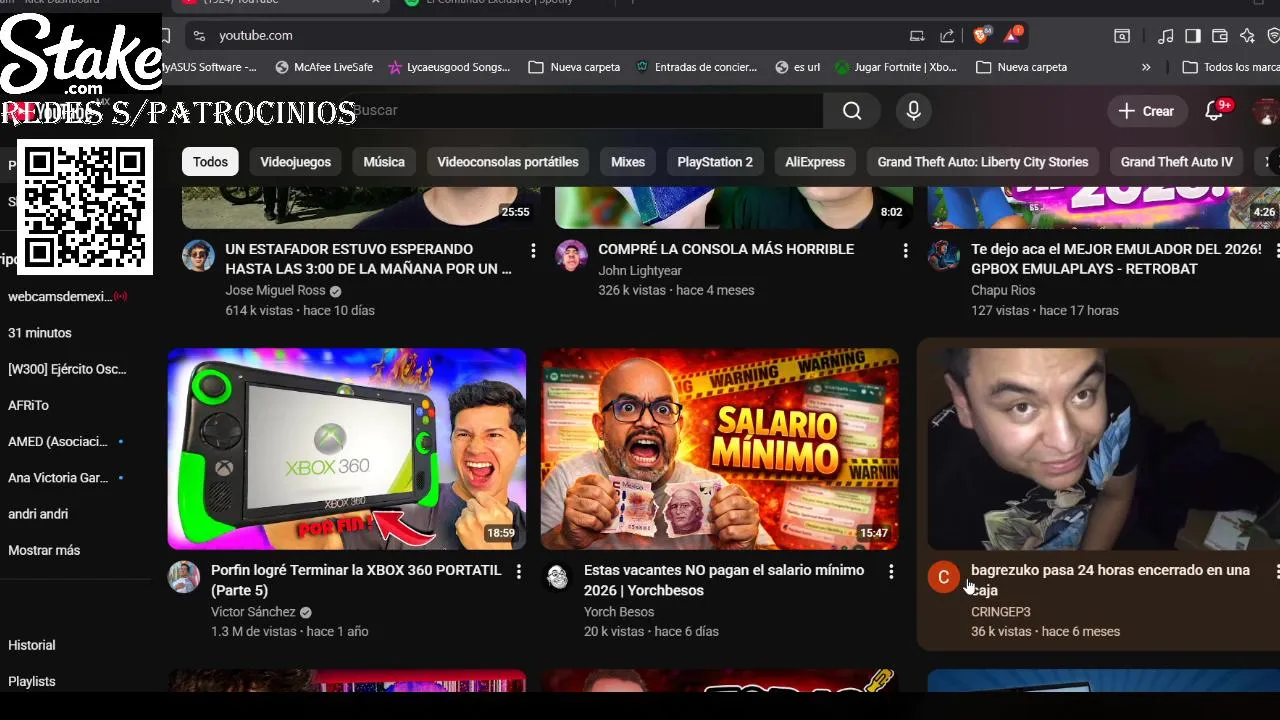The width and height of the screenshot is (1280, 720).
Task: Select the AliExpress filter chip
Action: (x=815, y=162)
